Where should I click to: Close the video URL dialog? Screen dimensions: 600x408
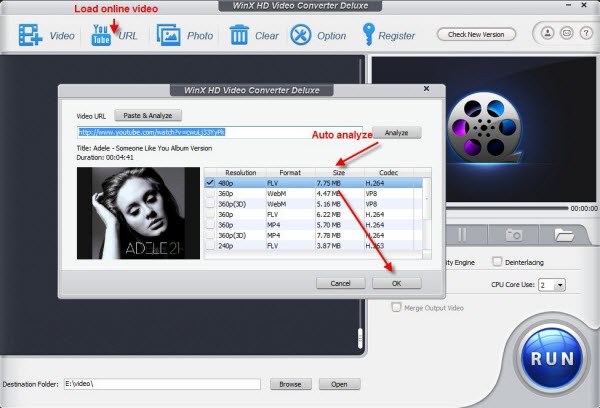(x=426, y=89)
